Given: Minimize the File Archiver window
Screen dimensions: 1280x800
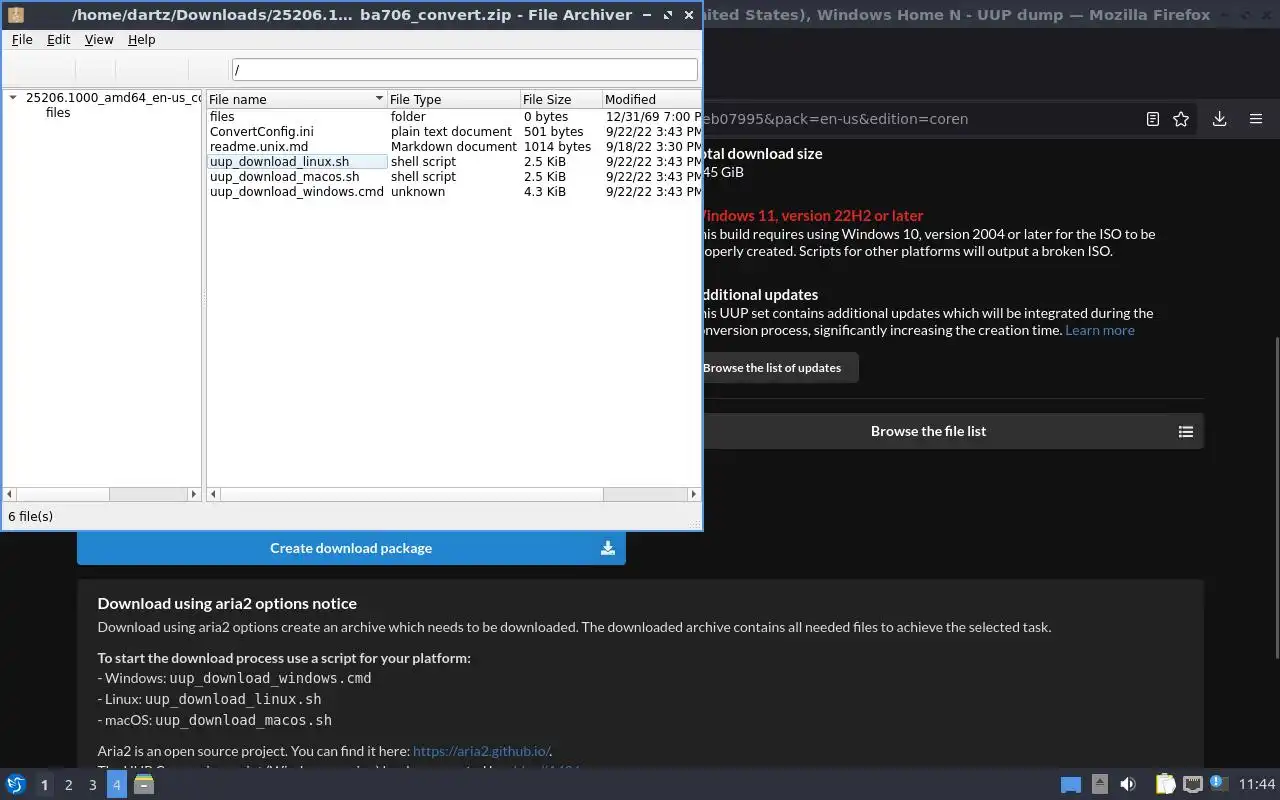Looking at the screenshot, I should point(647,15).
